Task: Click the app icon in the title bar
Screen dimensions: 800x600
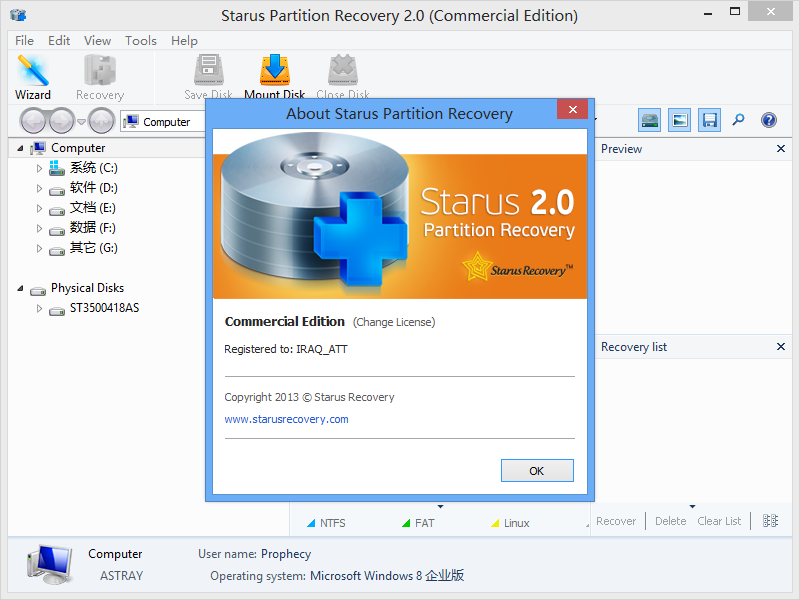Action: [18, 15]
